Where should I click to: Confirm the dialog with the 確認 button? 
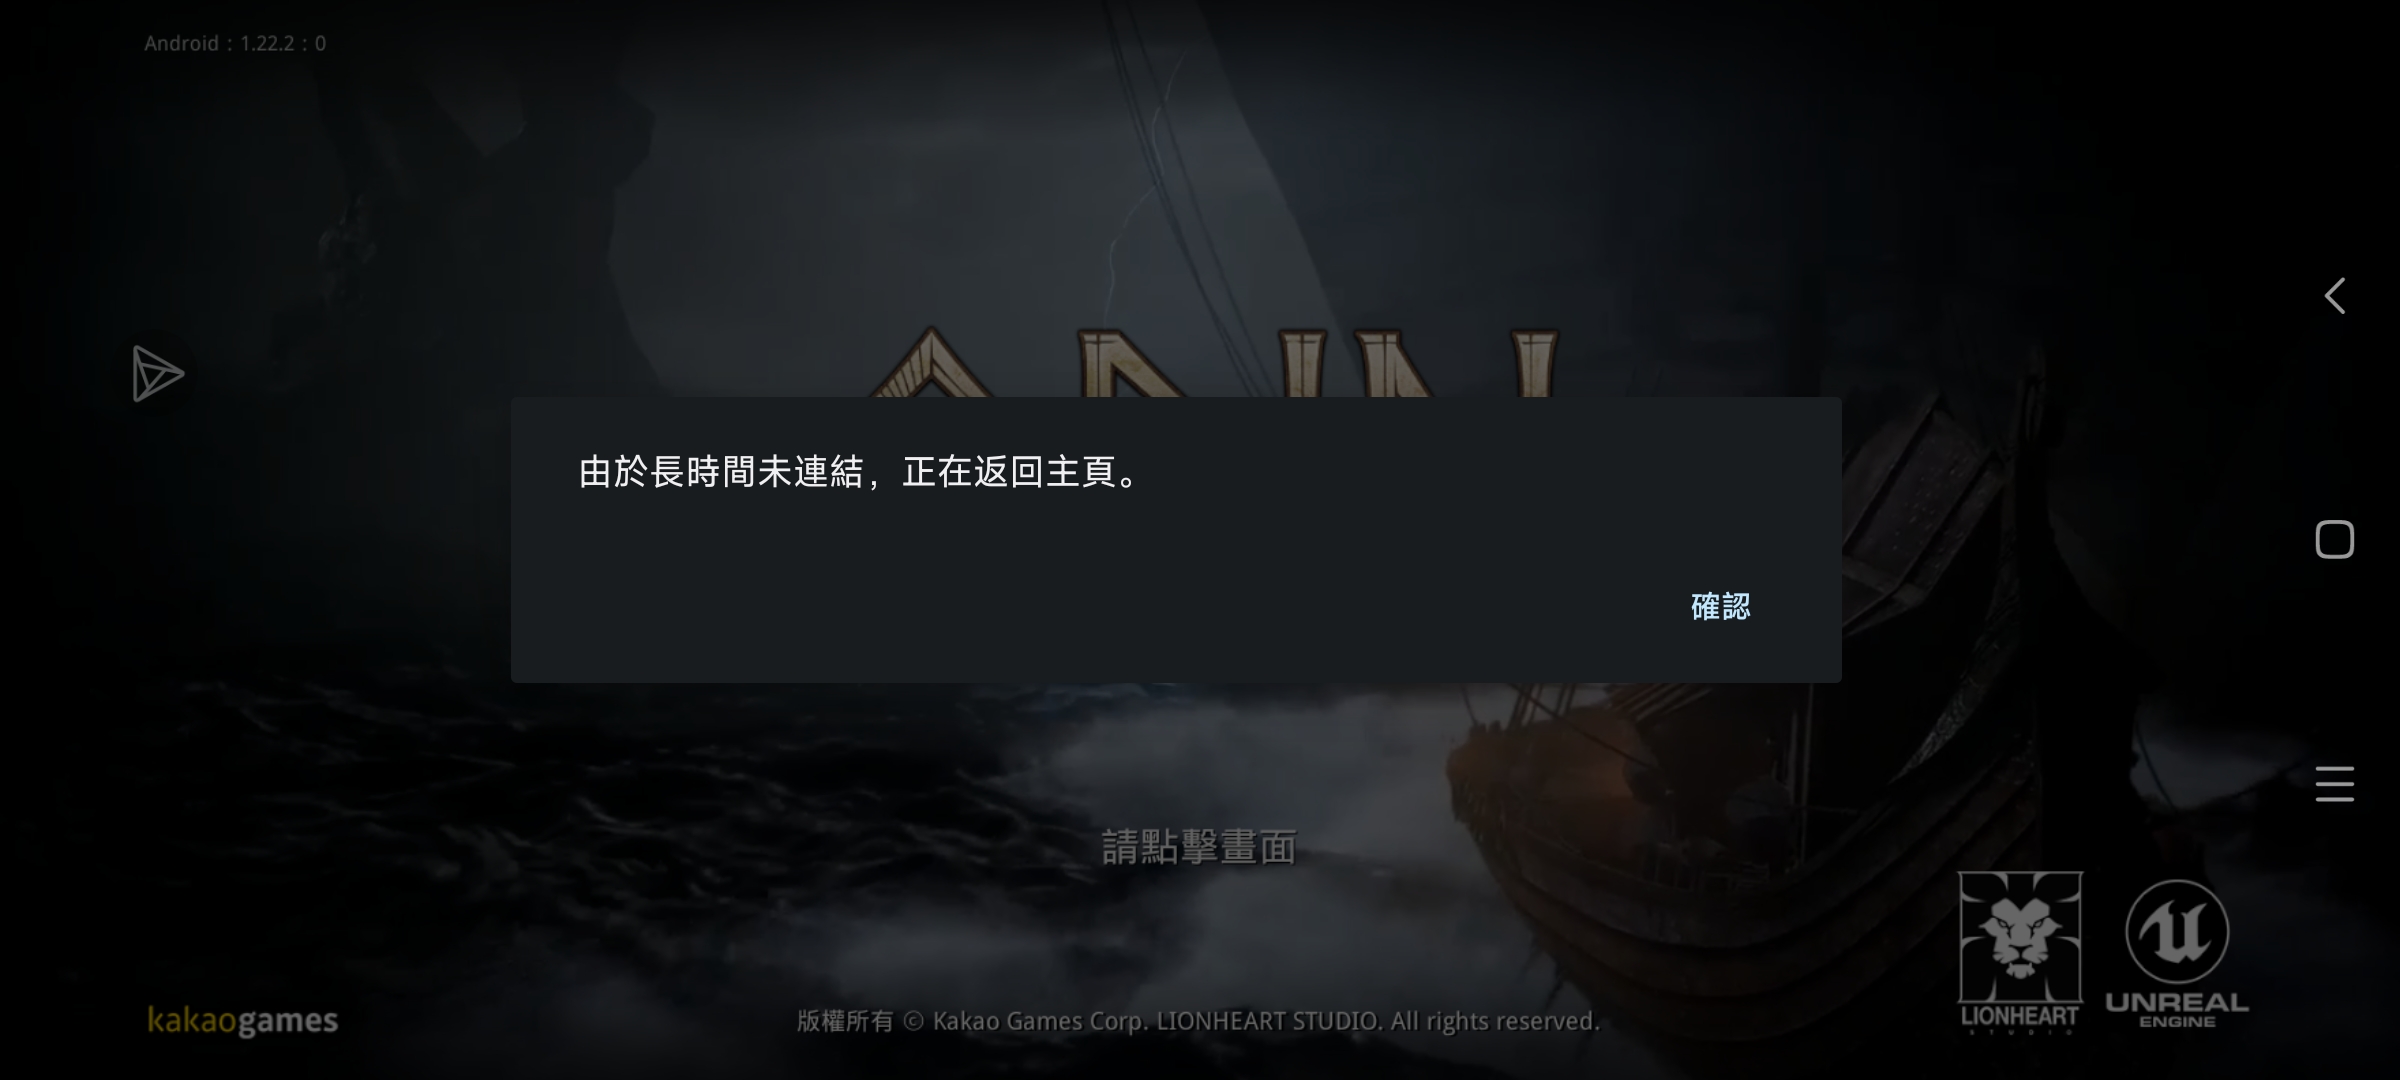tap(1720, 606)
